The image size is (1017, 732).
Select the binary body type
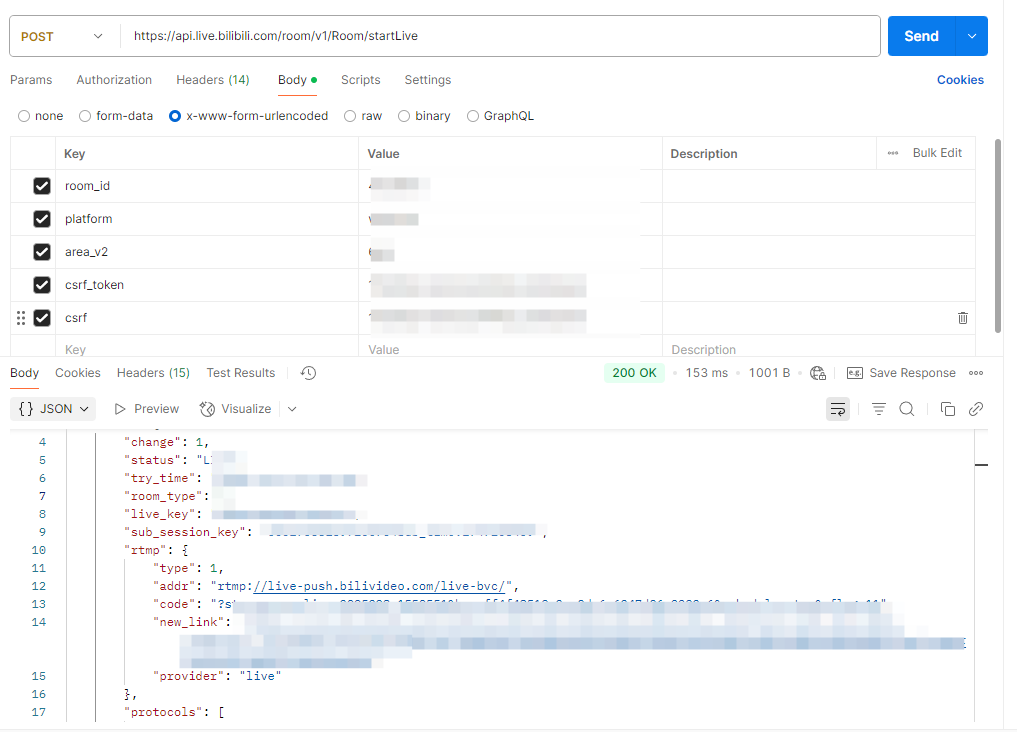pyautogui.click(x=404, y=116)
